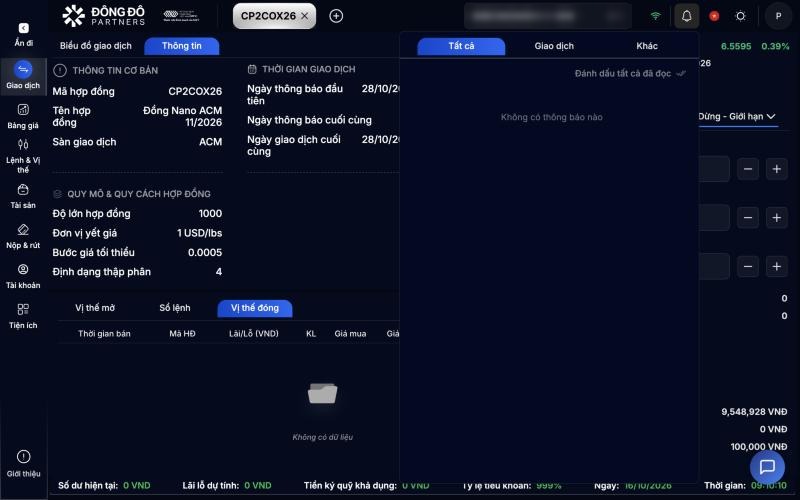
Task: Toggle light/dark theme sun icon
Action: (x=741, y=16)
